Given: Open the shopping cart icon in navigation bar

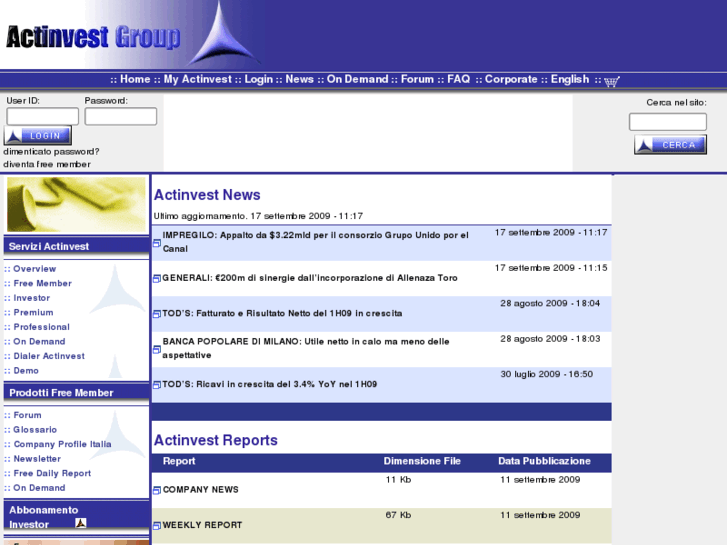Looking at the screenshot, I should 612,81.
